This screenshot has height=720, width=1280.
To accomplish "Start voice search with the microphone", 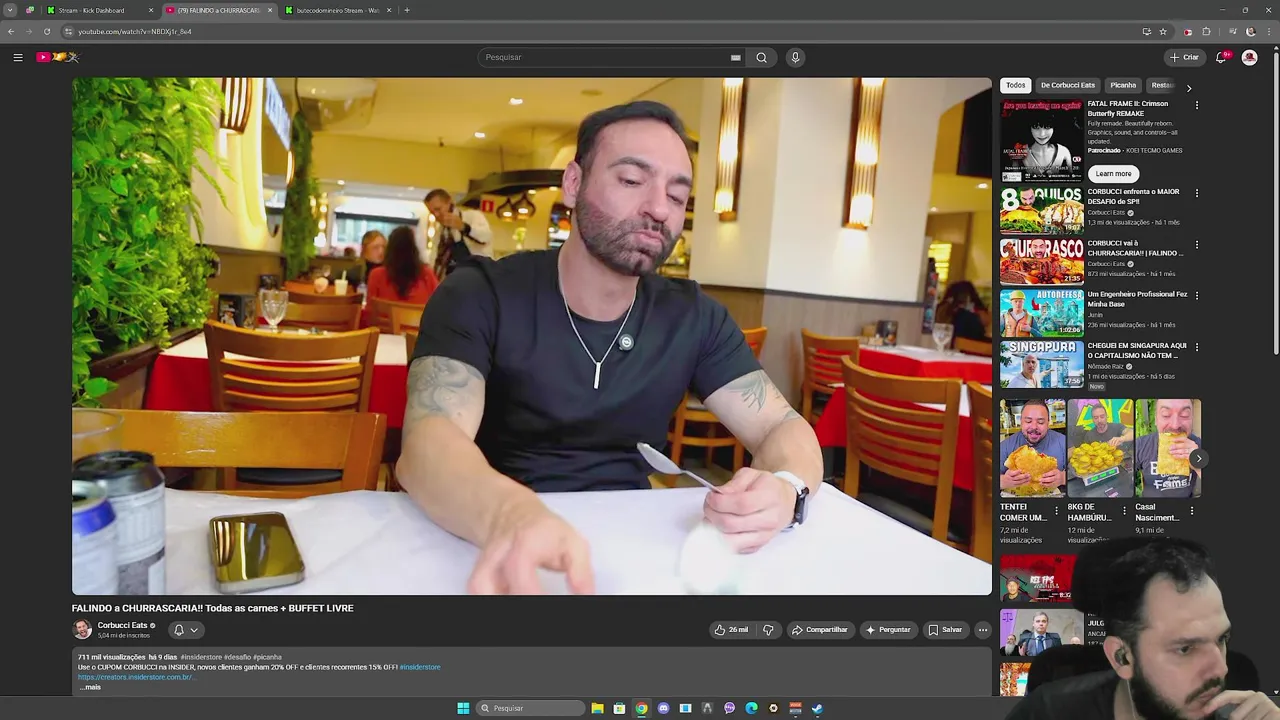I will 795,57.
